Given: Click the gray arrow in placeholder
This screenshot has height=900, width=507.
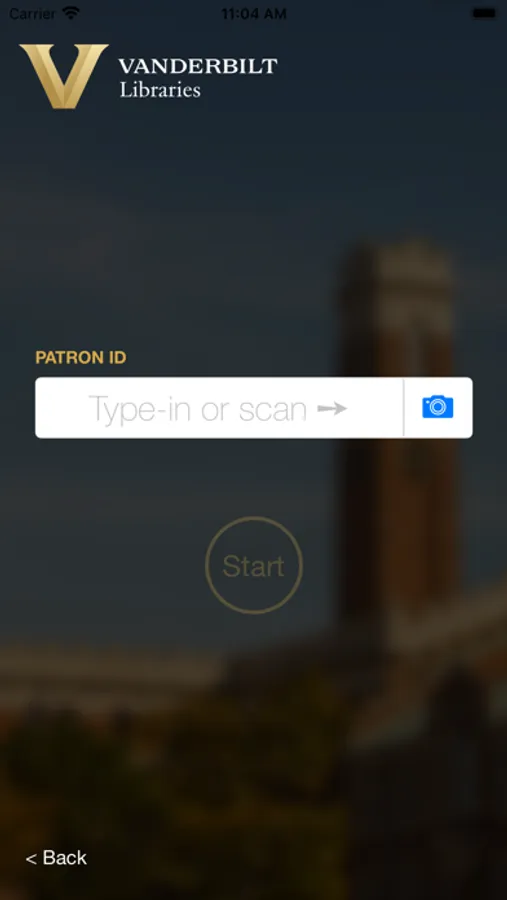Looking at the screenshot, I should [332, 409].
